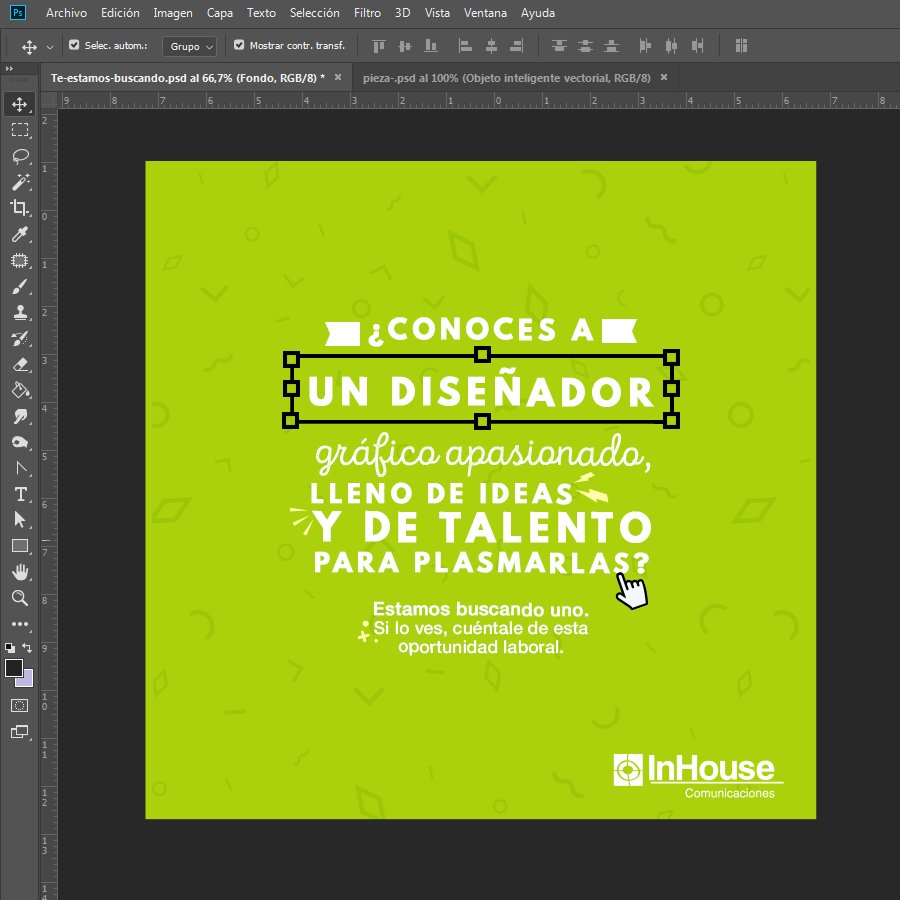Distribute right edges of layers
Viewport: 900px width, 900px height.
click(x=697, y=46)
